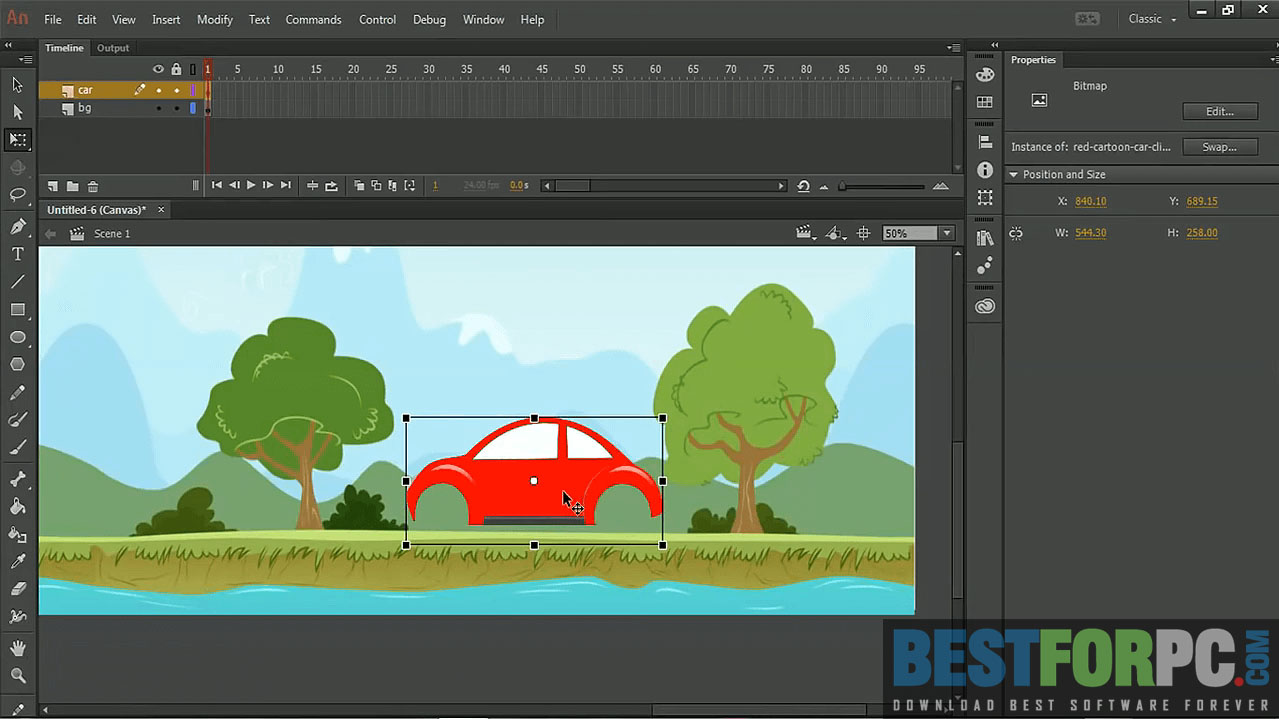1279x719 pixels.
Task: Lock or unlock all layers header
Action: (177, 69)
